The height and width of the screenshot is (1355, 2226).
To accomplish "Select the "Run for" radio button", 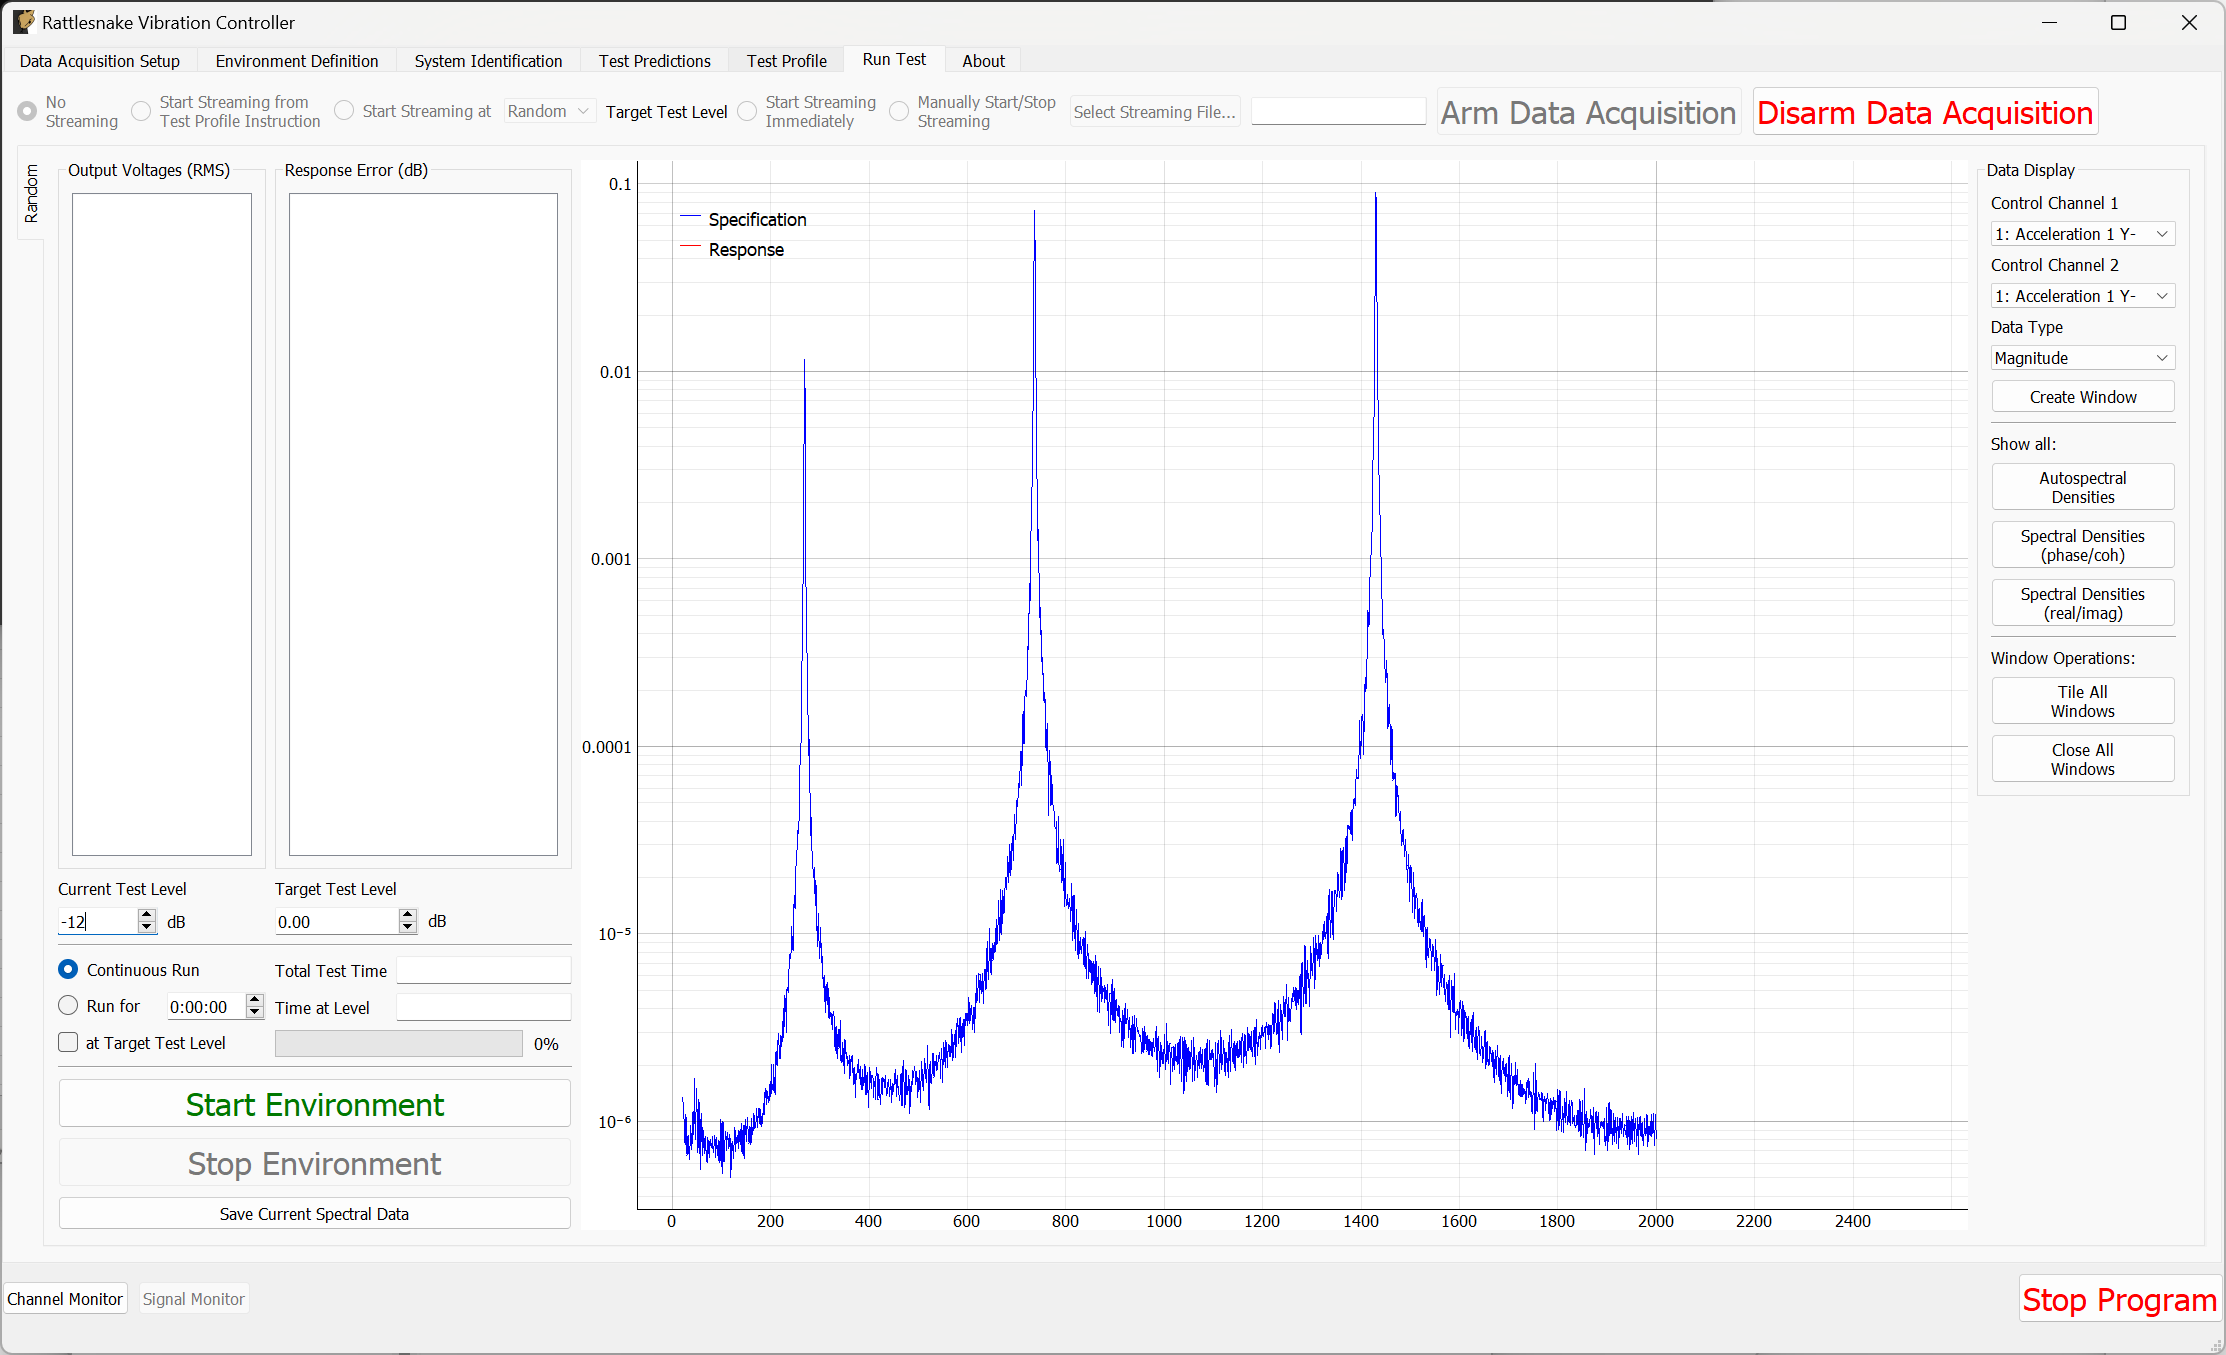I will coord(68,1005).
